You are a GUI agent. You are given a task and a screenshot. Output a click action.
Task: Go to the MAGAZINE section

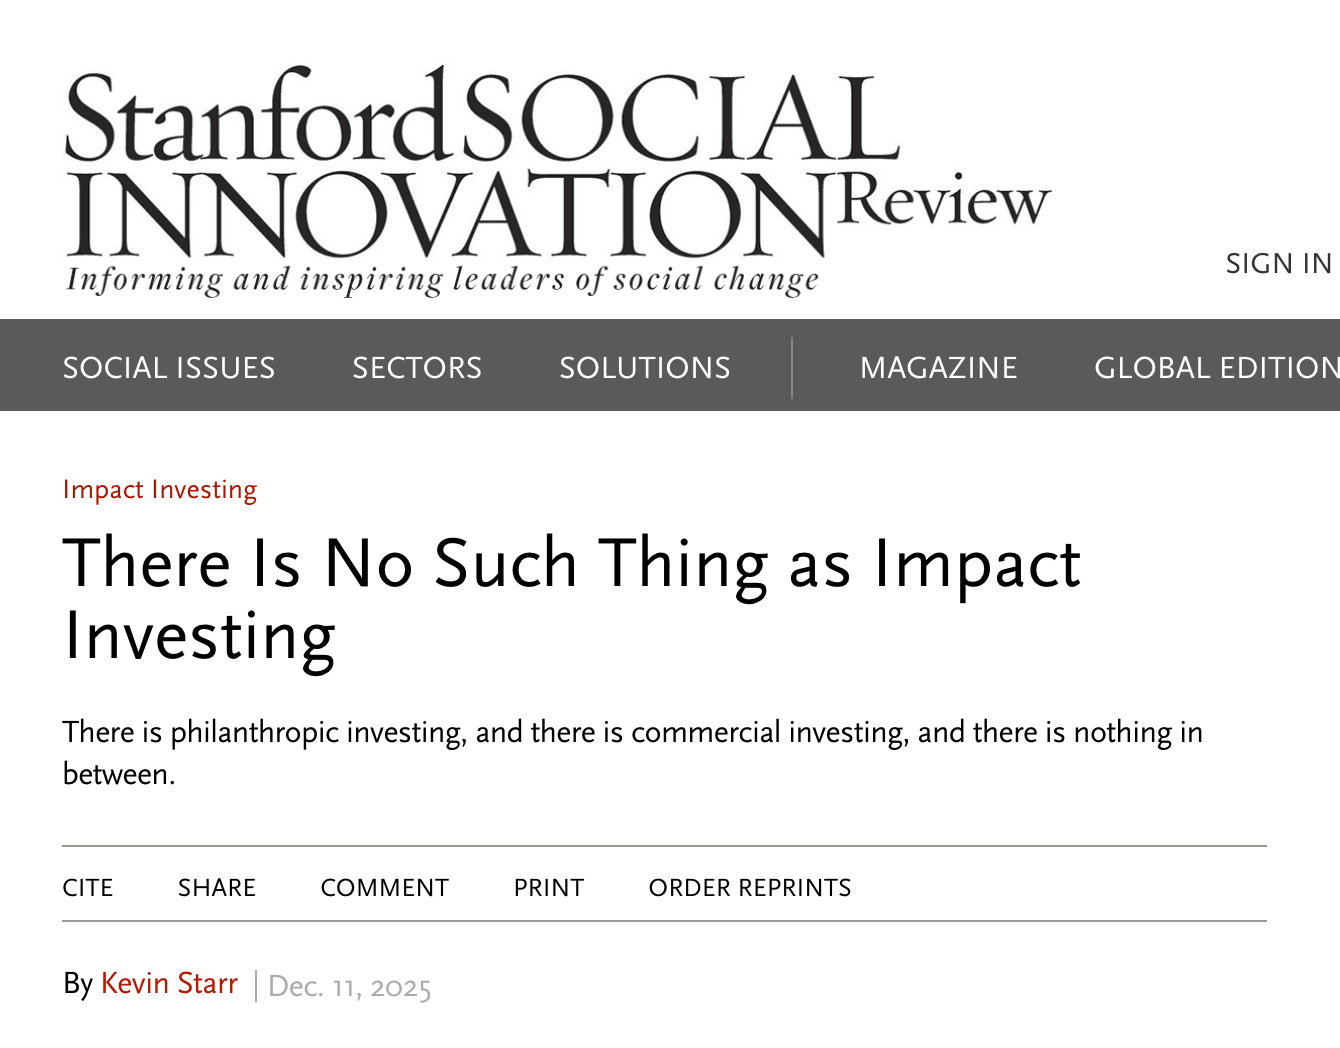pos(938,368)
